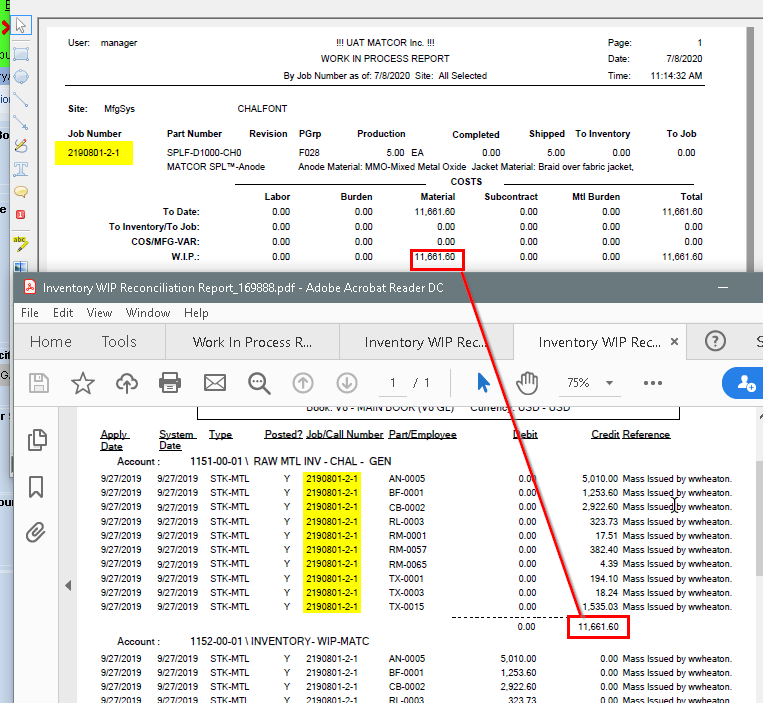The width and height of the screenshot is (763, 703).
Task: Click the page number input field
Action: pyautogui.click(x=393, y=383)
